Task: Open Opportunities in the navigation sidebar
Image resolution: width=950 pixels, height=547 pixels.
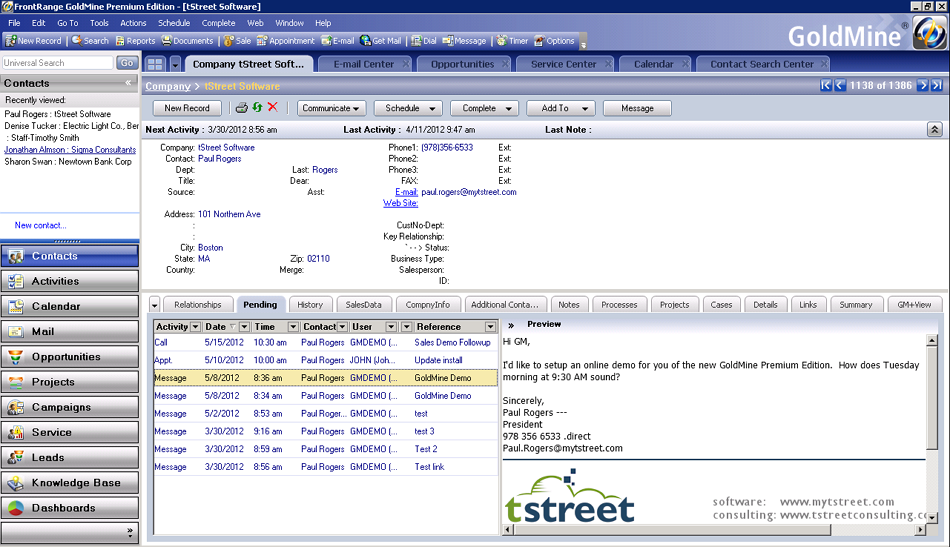Action: click(x=70, y=357)
